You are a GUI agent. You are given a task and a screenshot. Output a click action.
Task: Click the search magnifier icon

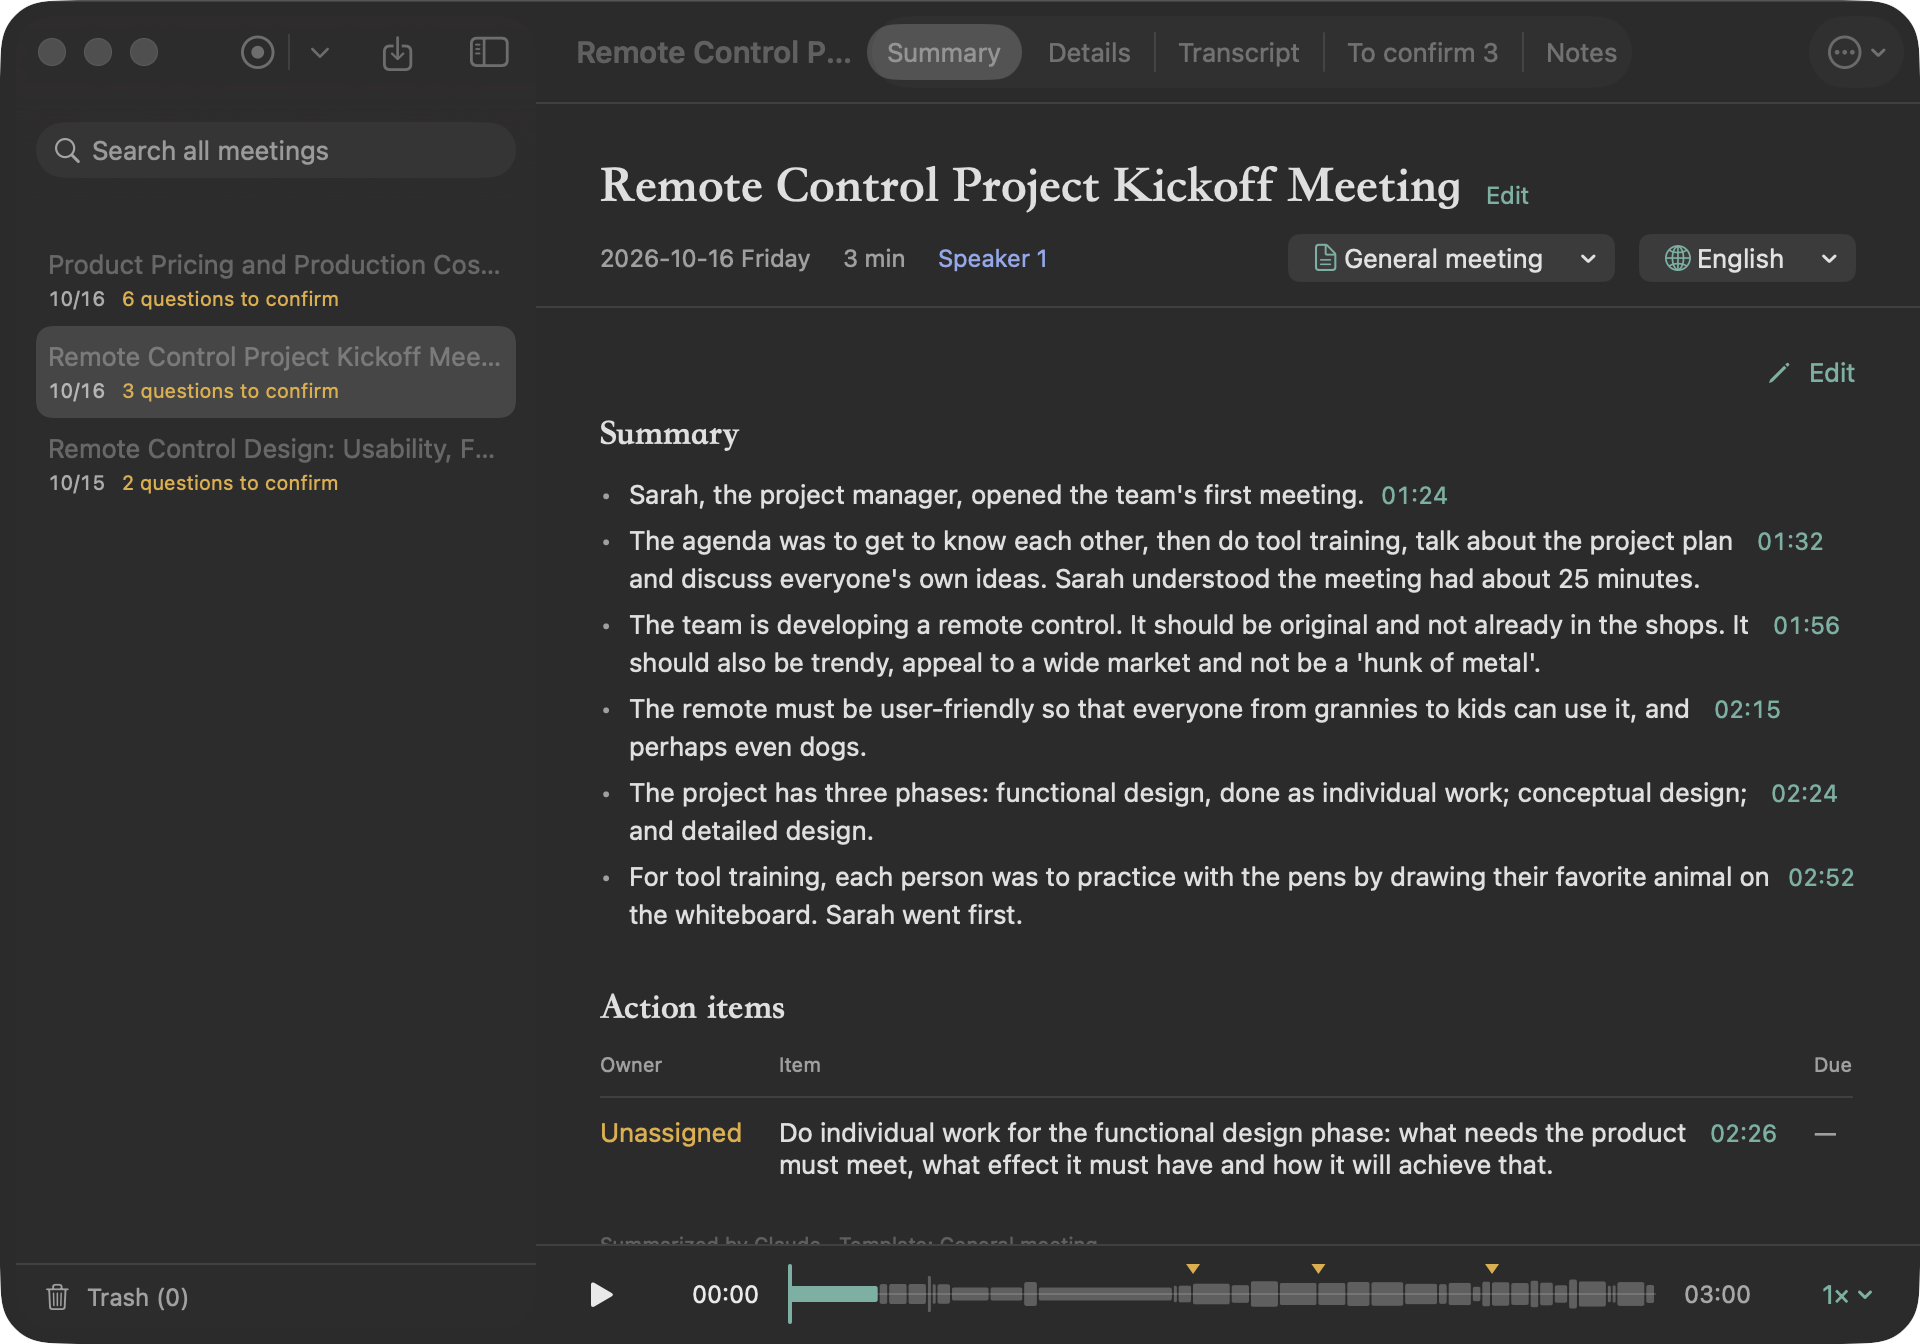pyautogui.click(x=67, y=150)
